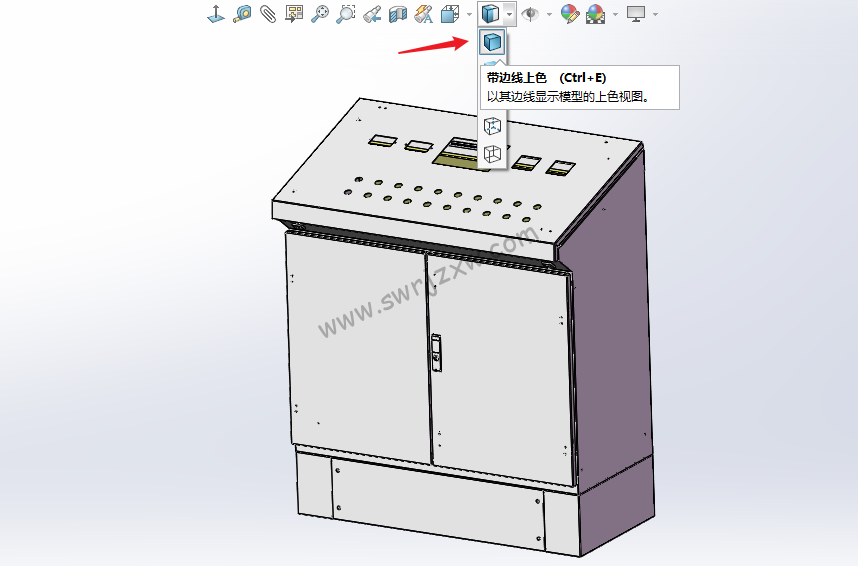Click the Zoom to Fit magnifier icon
This screenshot has height=566, width=858.
320,14
